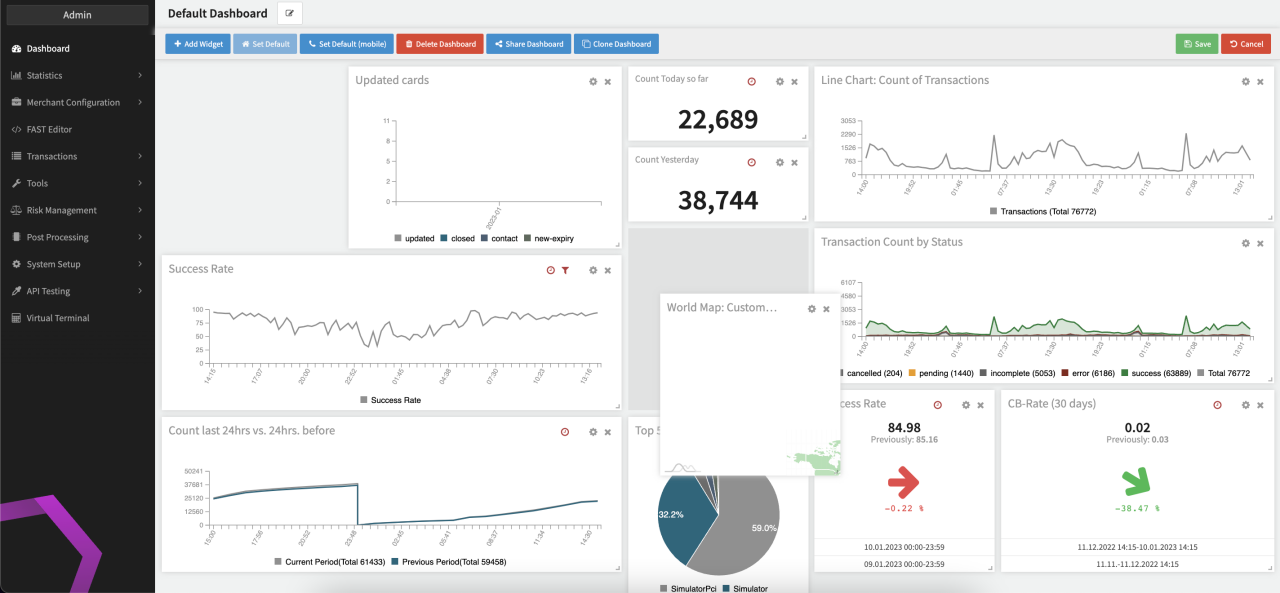
Task: Open settings for Transaction Count by Status
Action: coord(1245,243)
